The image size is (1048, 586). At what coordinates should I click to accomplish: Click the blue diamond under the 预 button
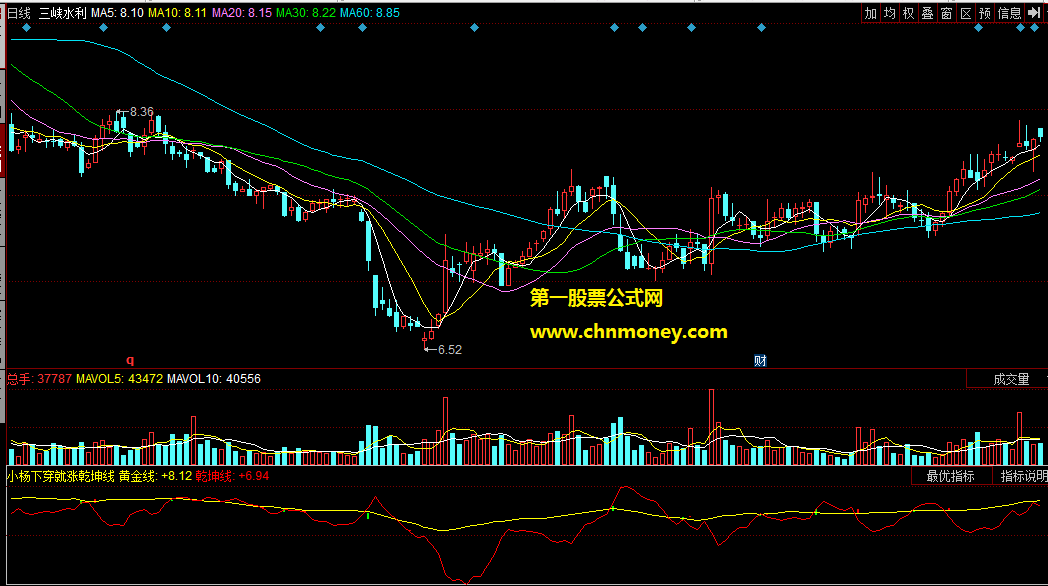tap(978, 28)
